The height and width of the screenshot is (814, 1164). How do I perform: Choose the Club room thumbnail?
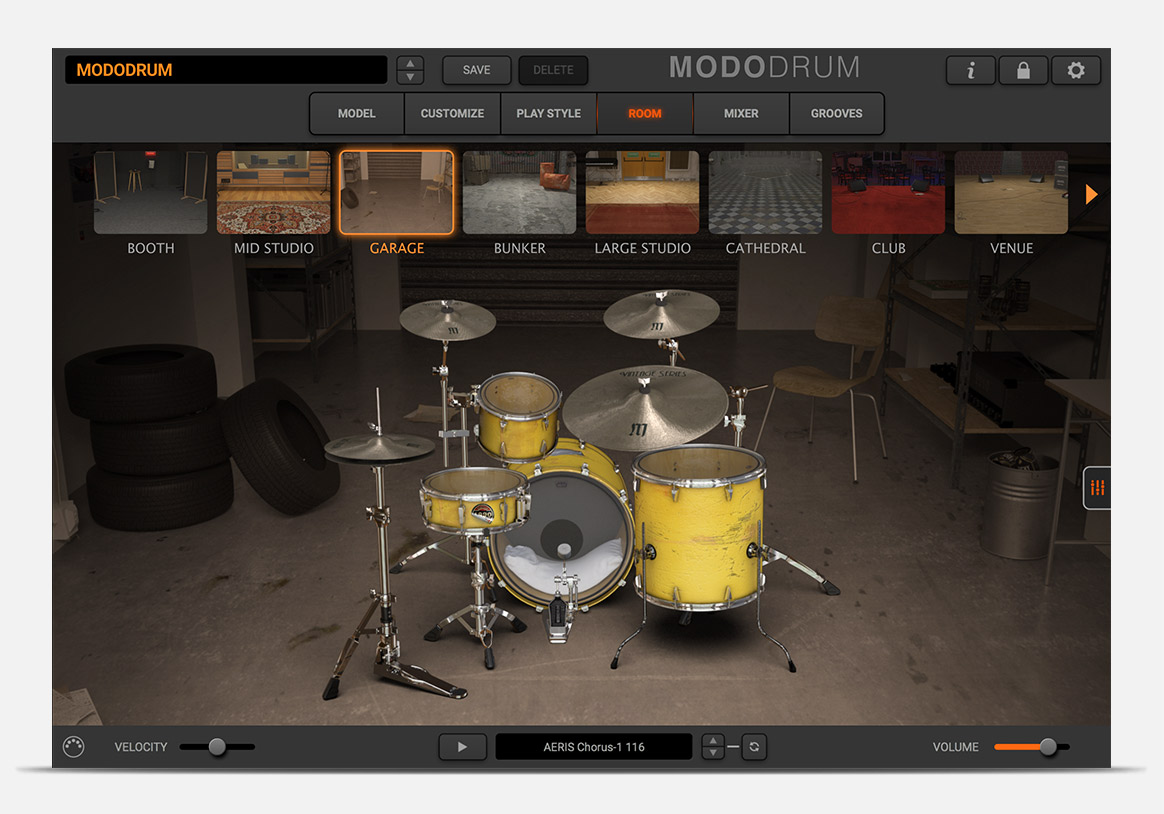[x=889, y=192]
